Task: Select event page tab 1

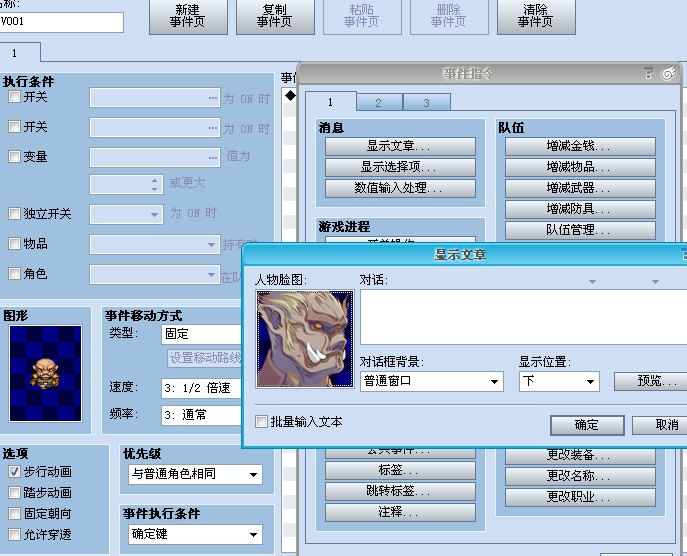Action: 18,53
